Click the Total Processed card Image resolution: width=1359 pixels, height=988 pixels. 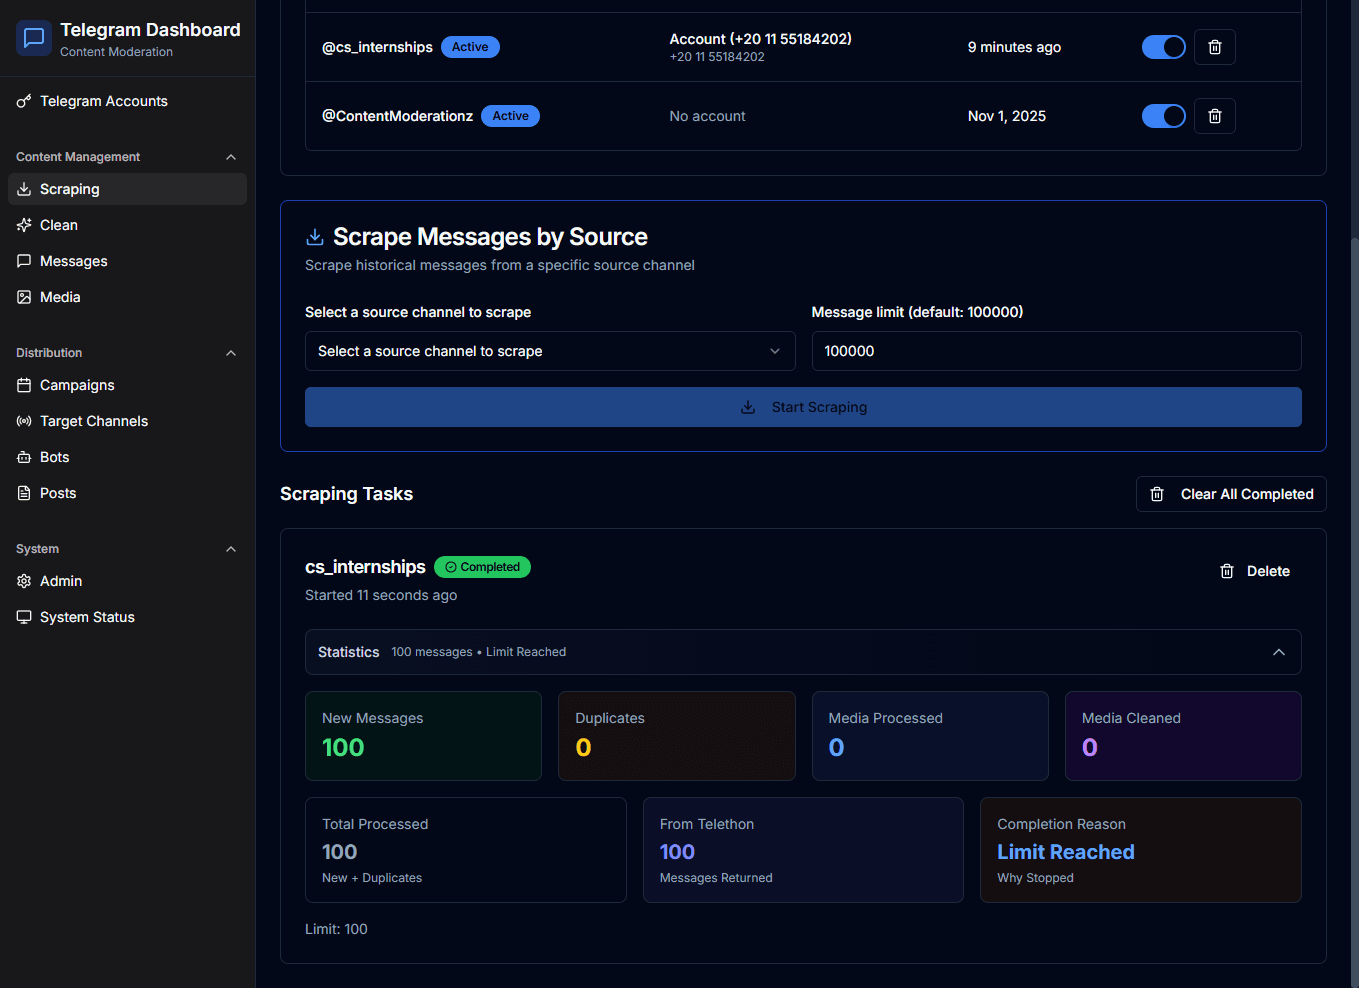pyautogui.click(x=466, y=850)
